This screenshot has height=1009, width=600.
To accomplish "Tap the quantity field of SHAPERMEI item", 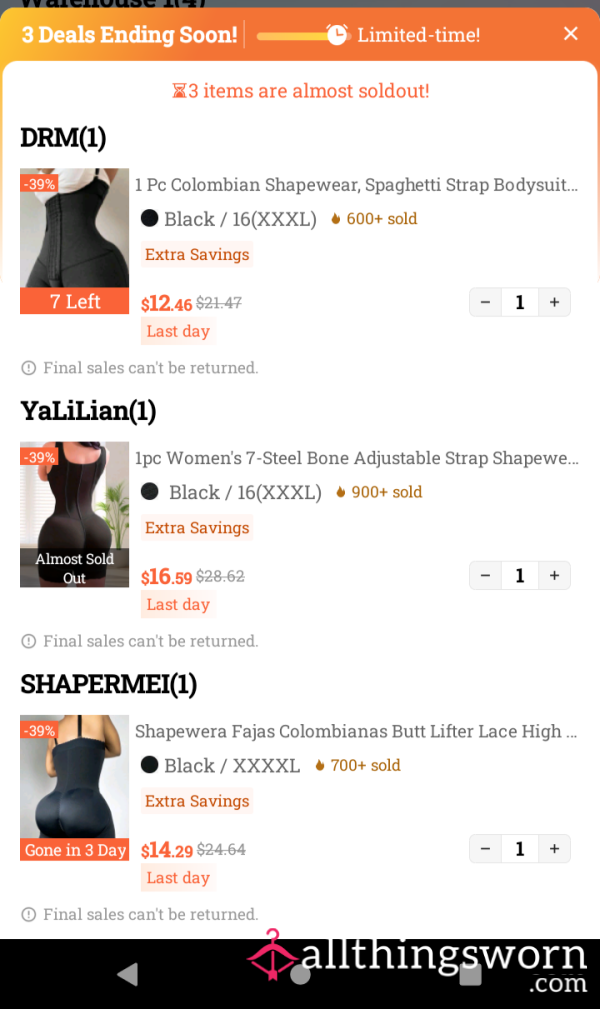I will tap(520, 849).
